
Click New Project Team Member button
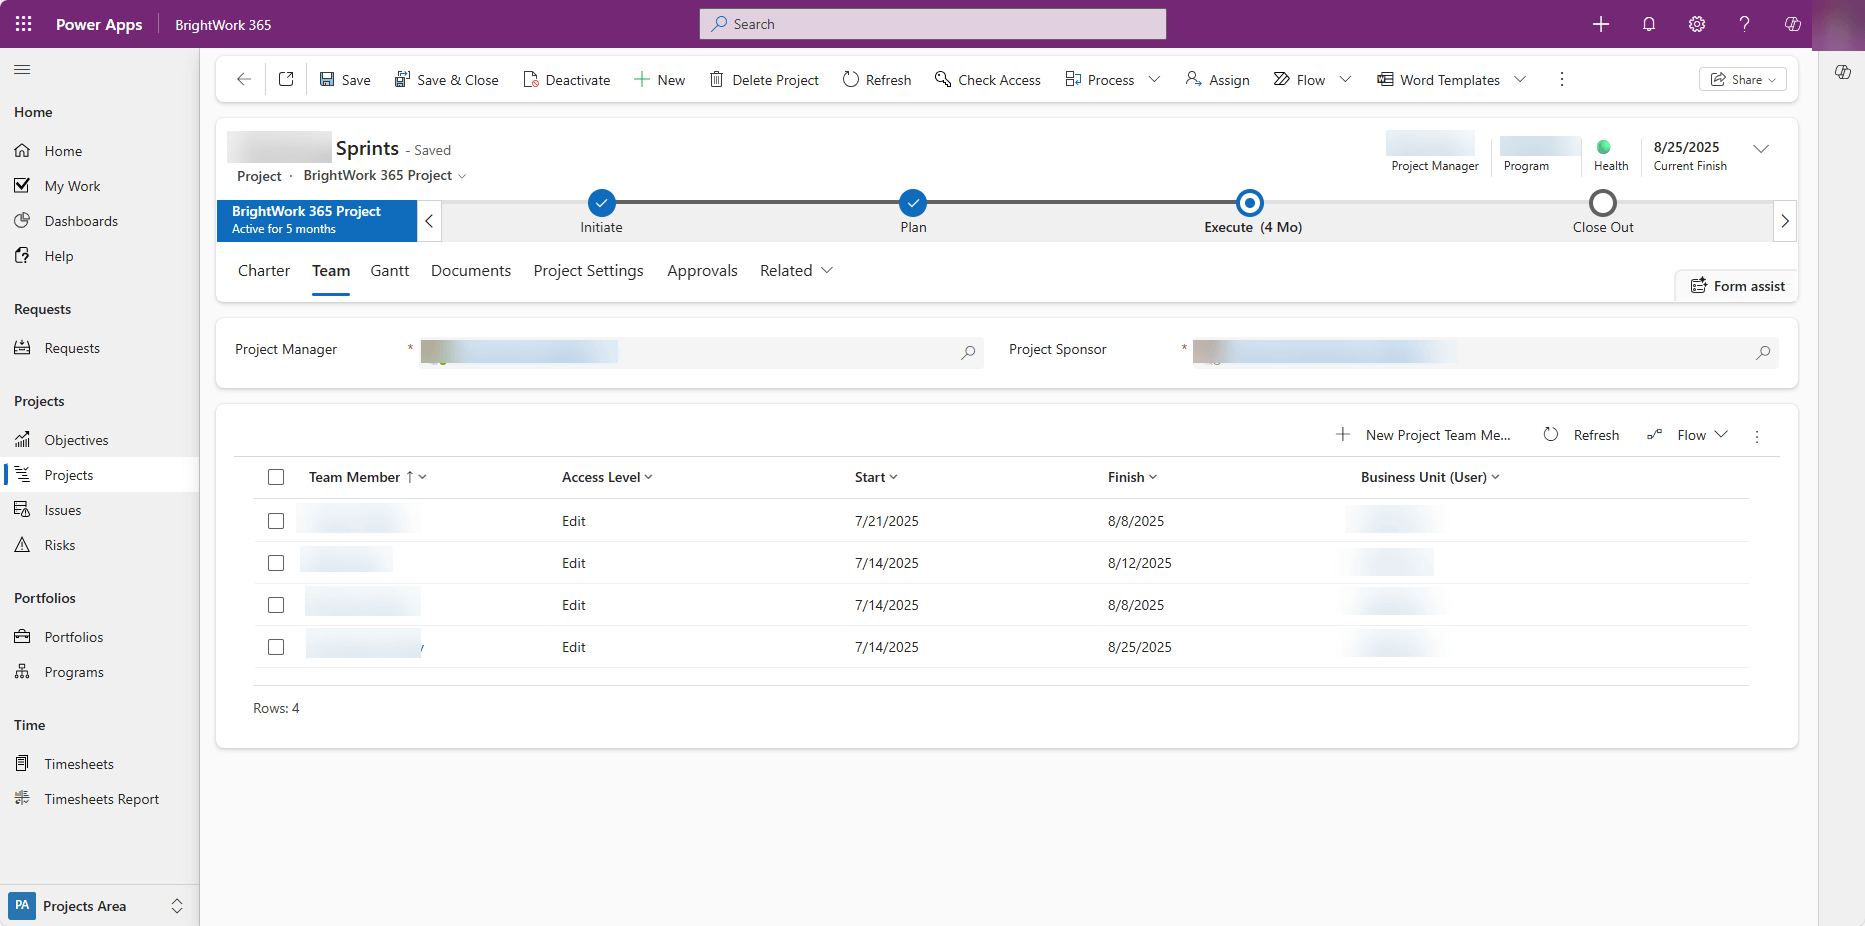click(x=1424, y=435)
